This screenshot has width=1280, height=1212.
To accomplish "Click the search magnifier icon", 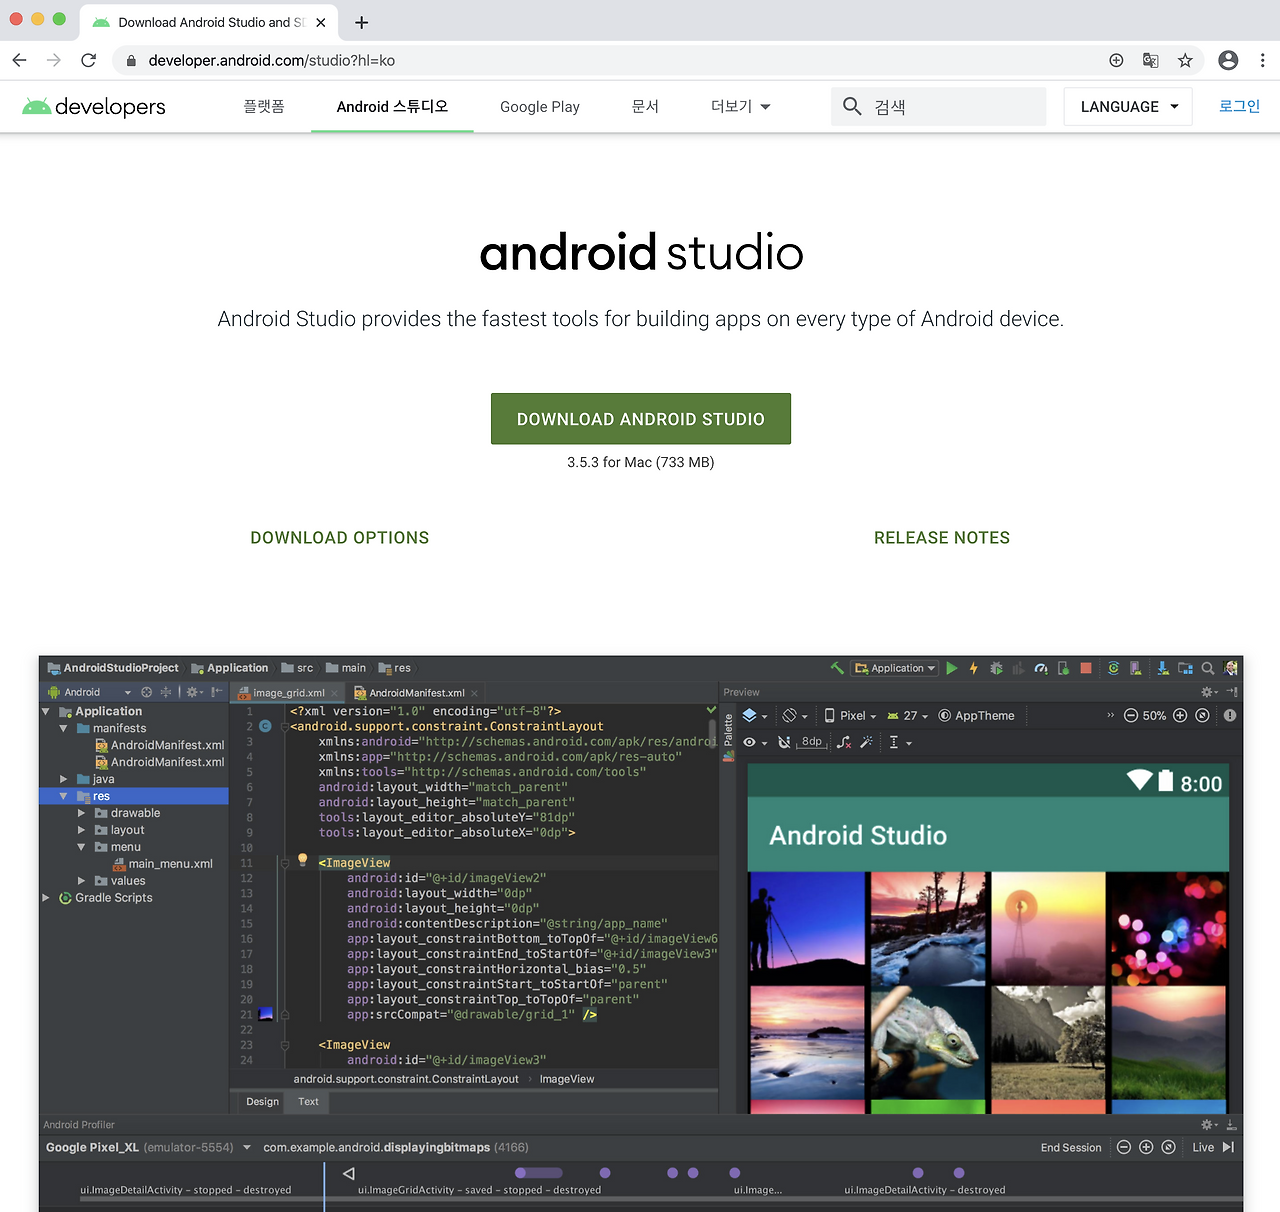I will (852, 106).
